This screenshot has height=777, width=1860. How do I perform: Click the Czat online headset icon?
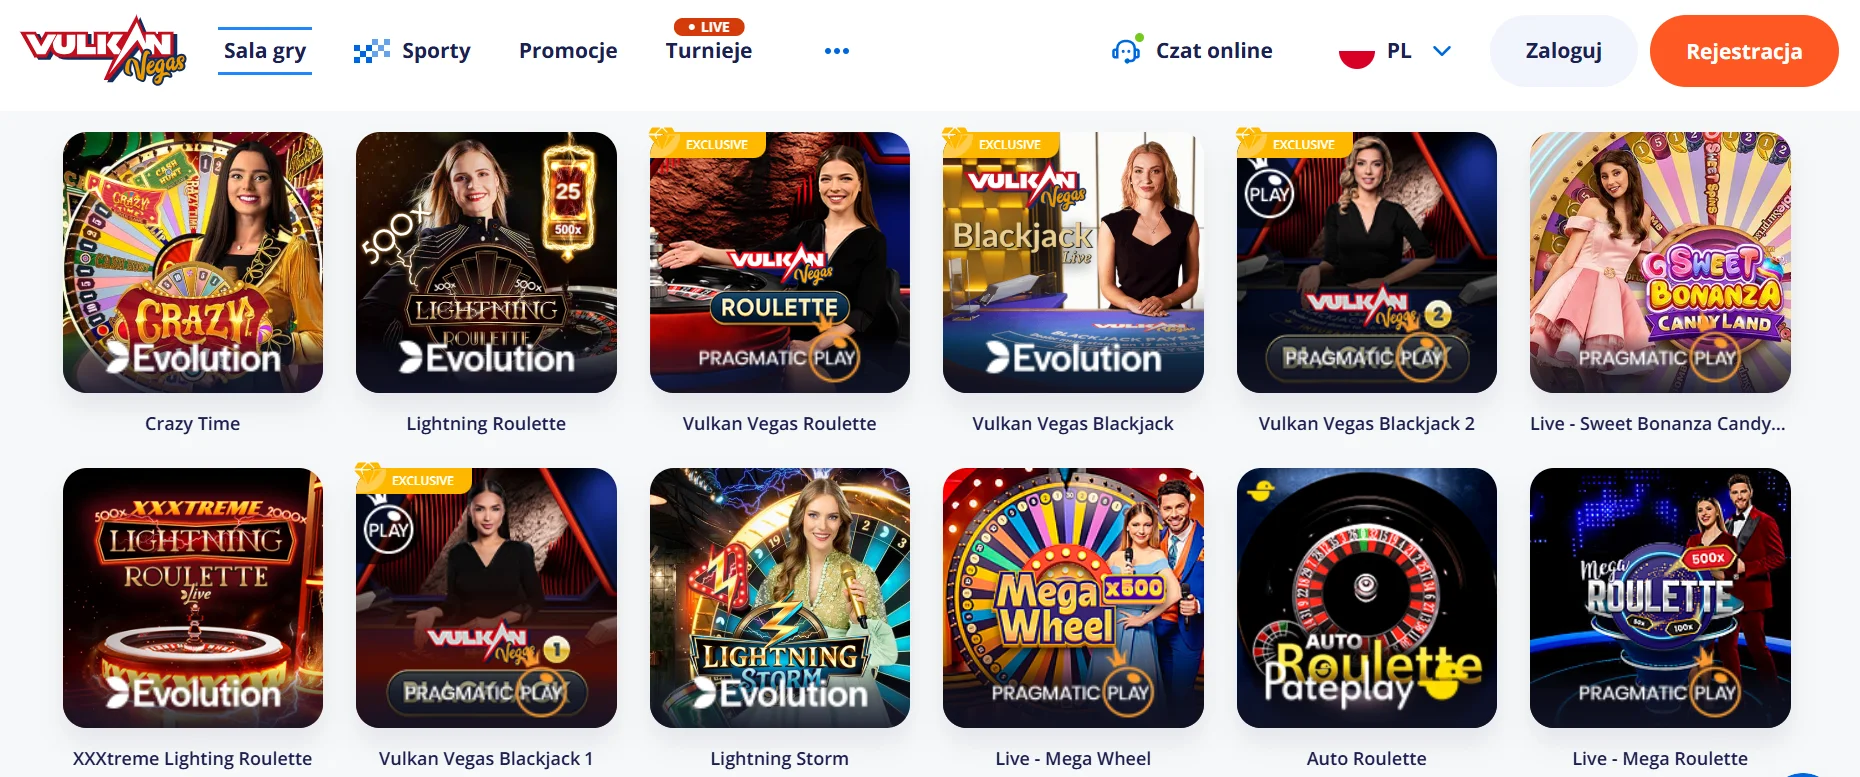(x=1127, y=50)
